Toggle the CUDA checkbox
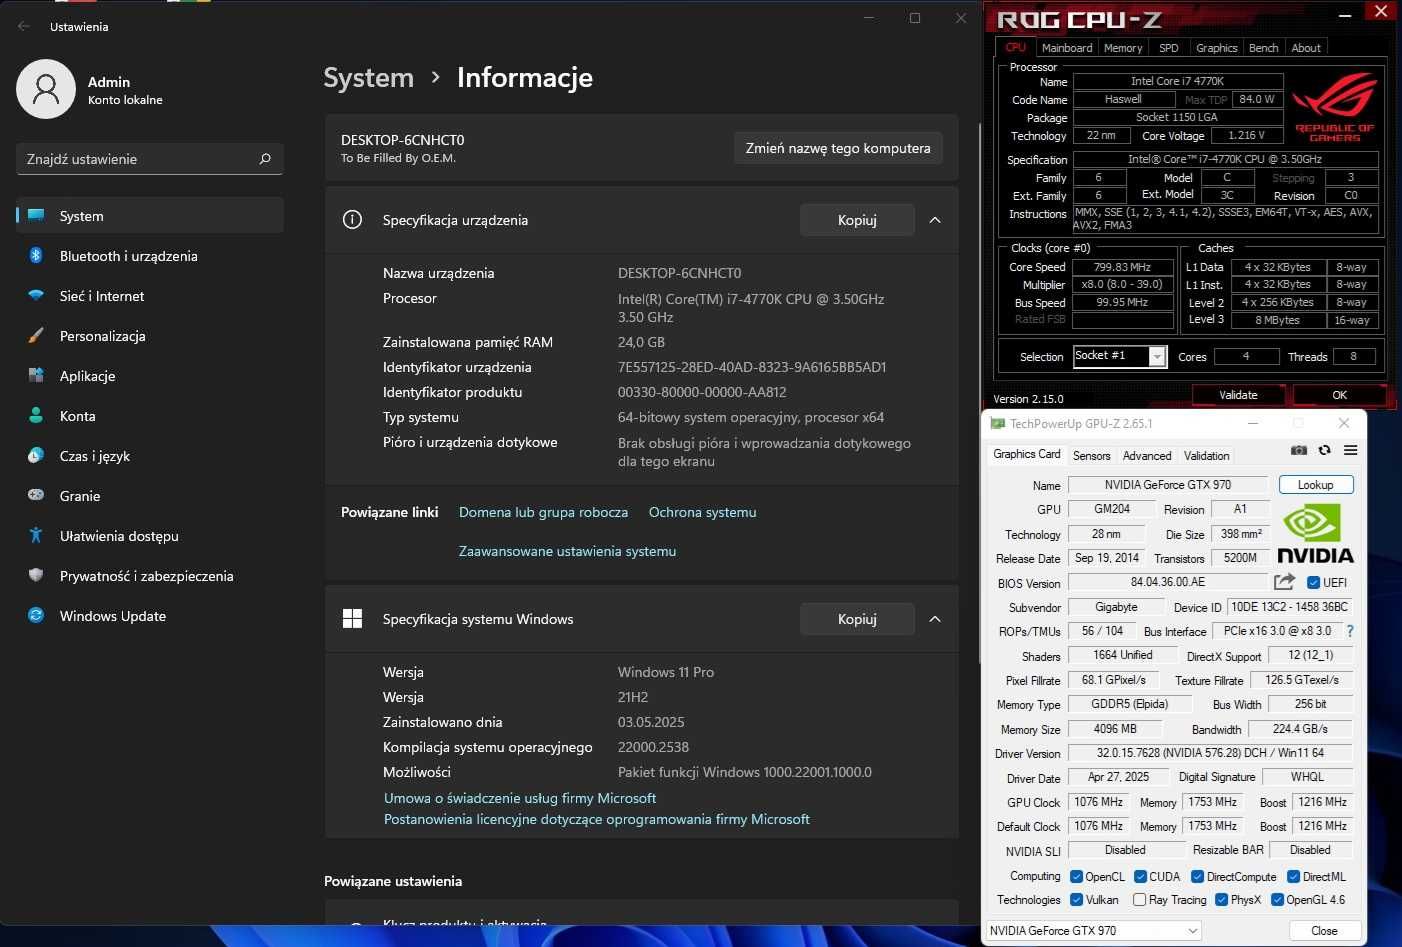The image size is (1402, 947). [1140, 877]
